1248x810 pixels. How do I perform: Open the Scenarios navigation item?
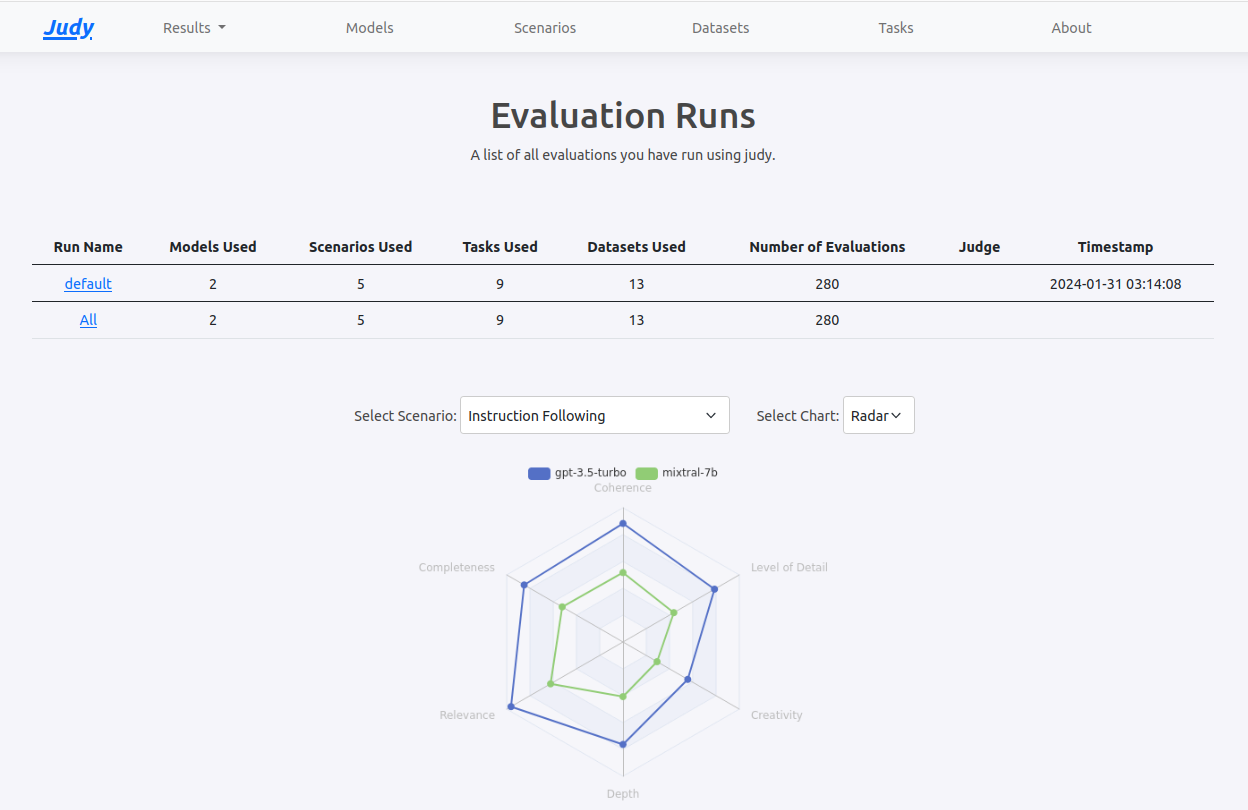544,28
